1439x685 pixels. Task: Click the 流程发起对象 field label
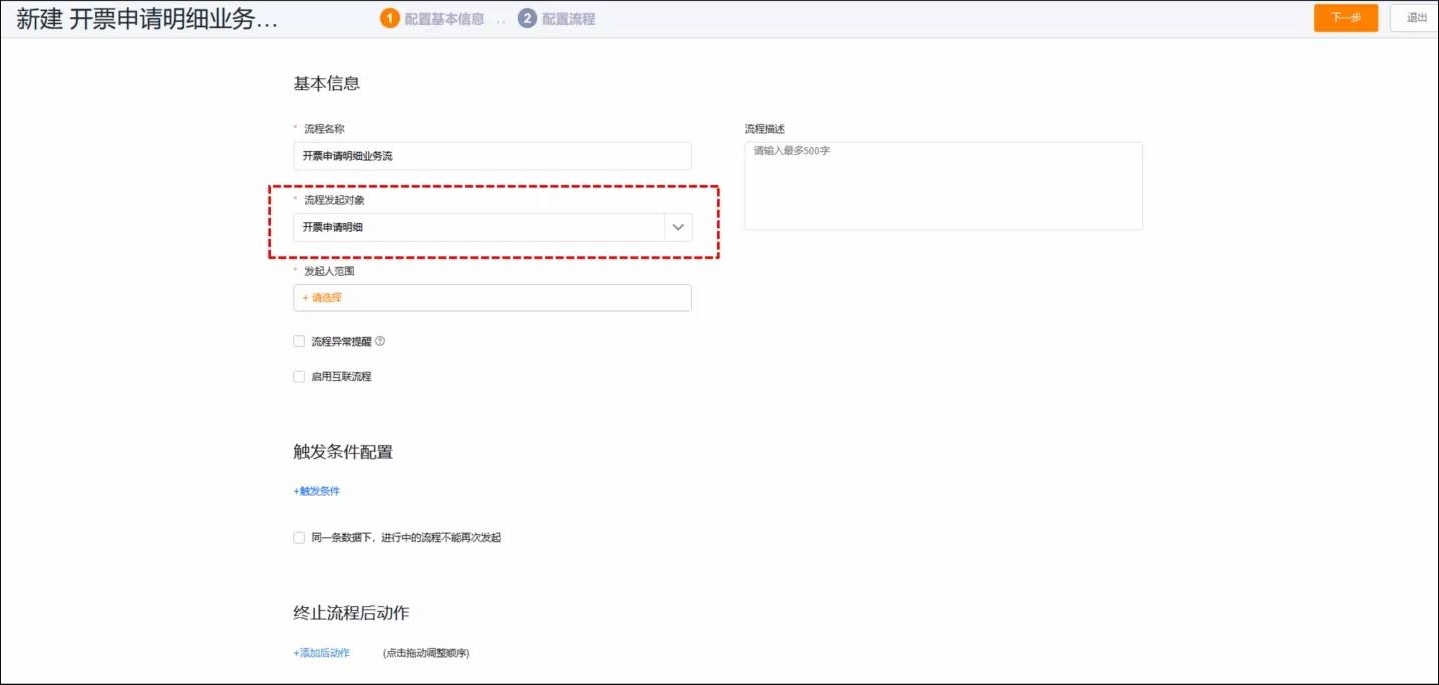click(334, 200)
